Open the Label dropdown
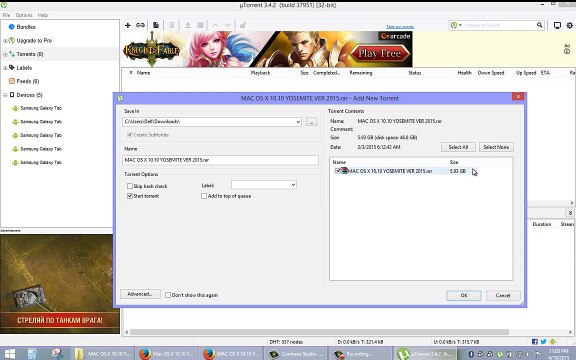The image size is (576, 360). (293, 185)
